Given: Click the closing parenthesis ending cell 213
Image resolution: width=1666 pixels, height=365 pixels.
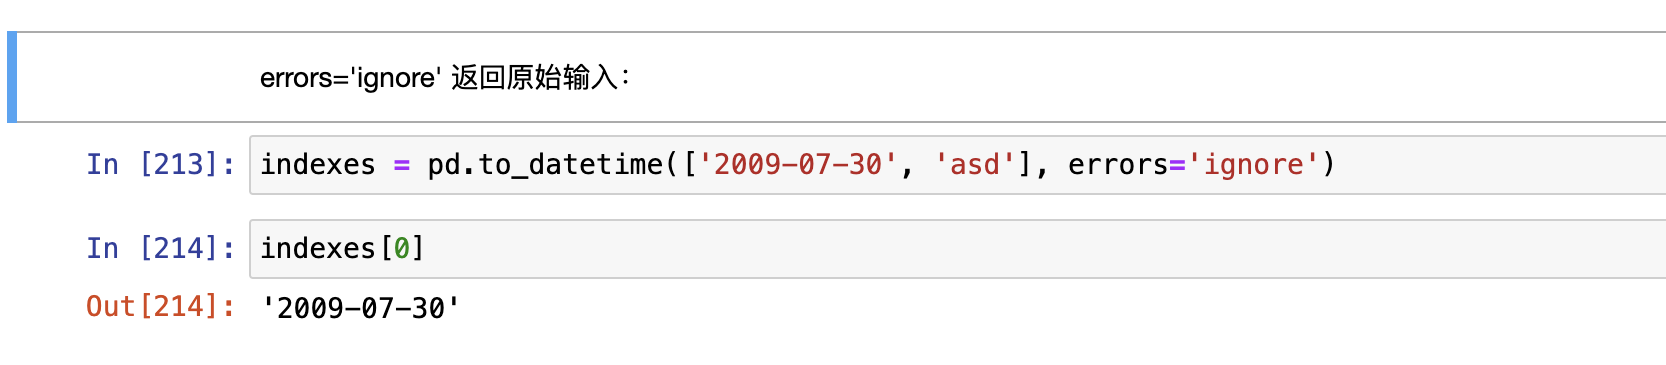Looking at the screenshot, I should 1329,164.
